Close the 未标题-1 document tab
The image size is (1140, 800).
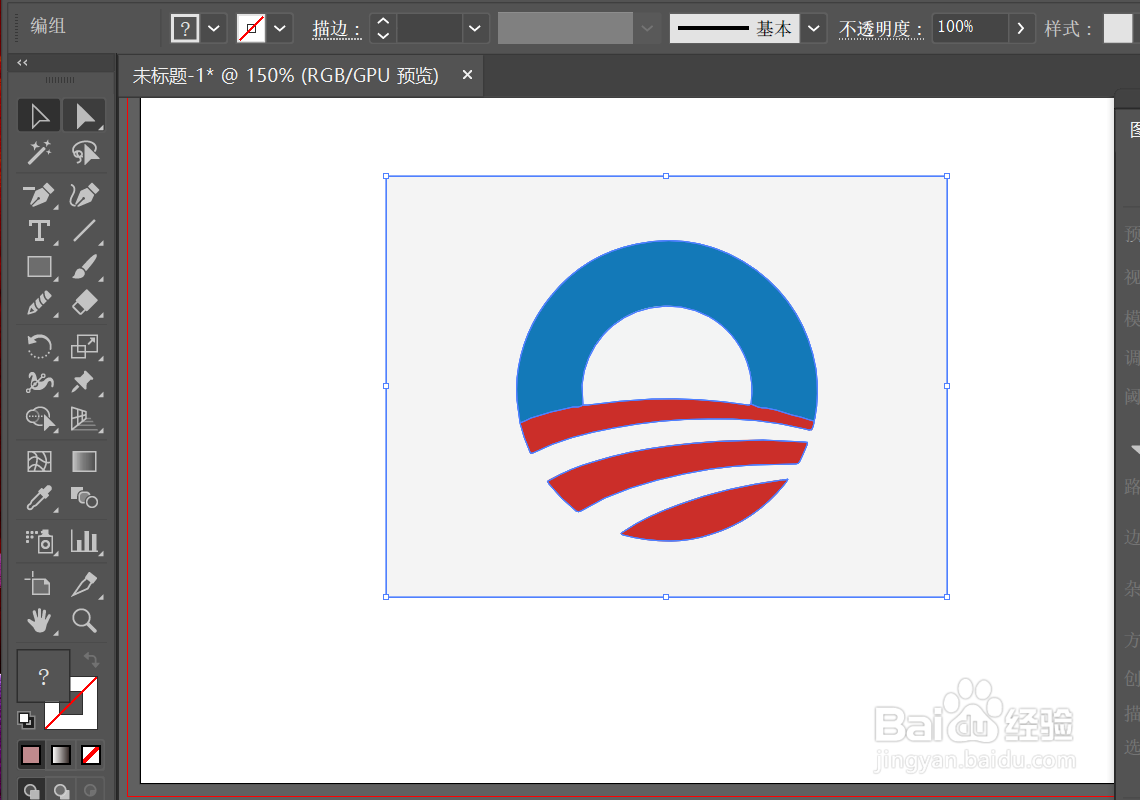(467, 75)
